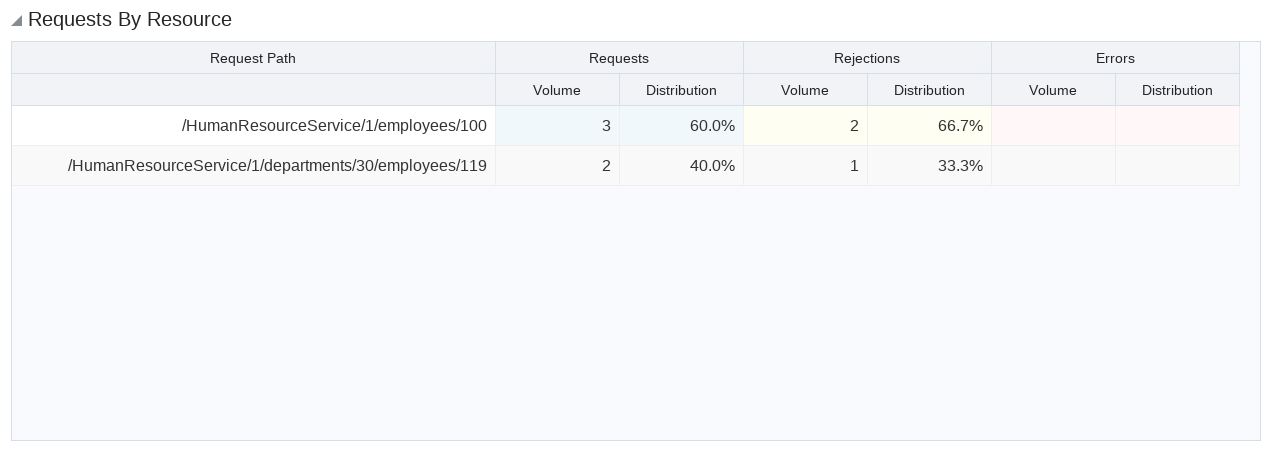The height and width of the screenshot is (450, 1271).
Task: Sort by Distribution under Requests
Action: coord(681,90)
